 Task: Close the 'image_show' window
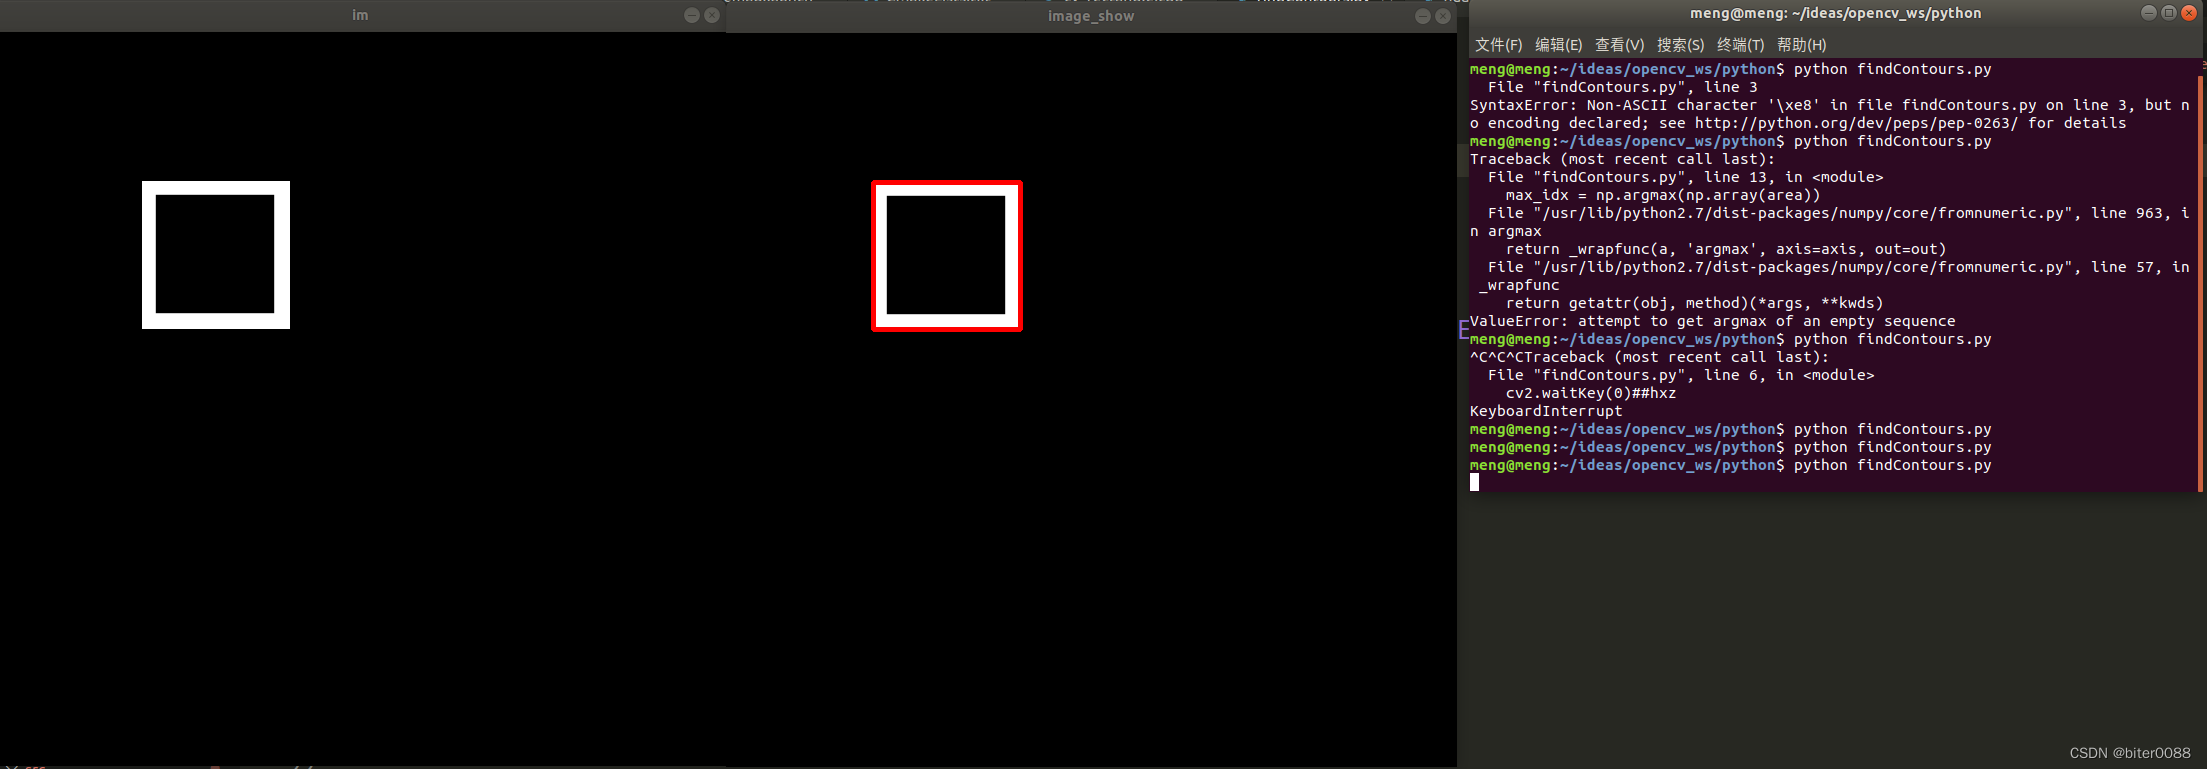1443,16
